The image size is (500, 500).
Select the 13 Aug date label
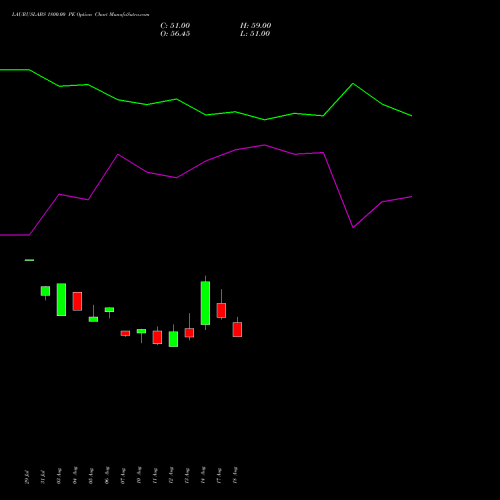[187, 476]
